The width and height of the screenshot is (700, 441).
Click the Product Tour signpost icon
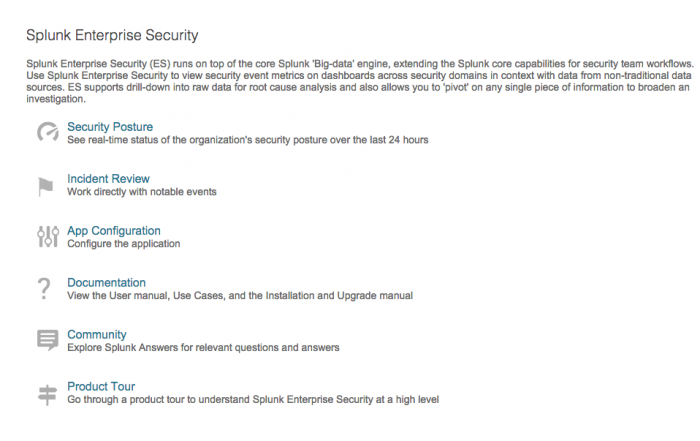click(x=47, y=395)
